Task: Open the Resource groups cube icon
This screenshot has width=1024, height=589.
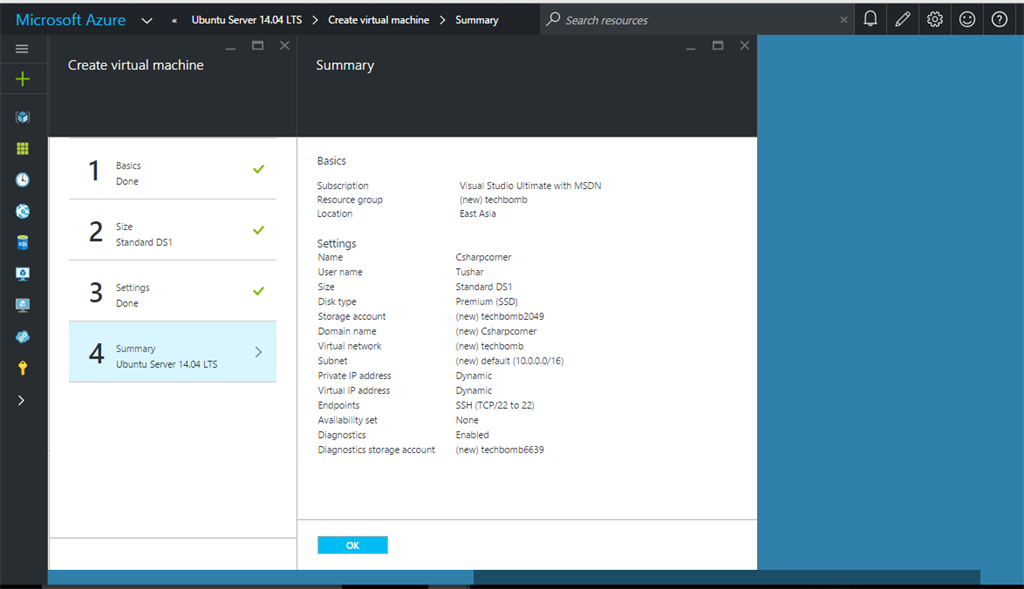Action: [23, 117]
